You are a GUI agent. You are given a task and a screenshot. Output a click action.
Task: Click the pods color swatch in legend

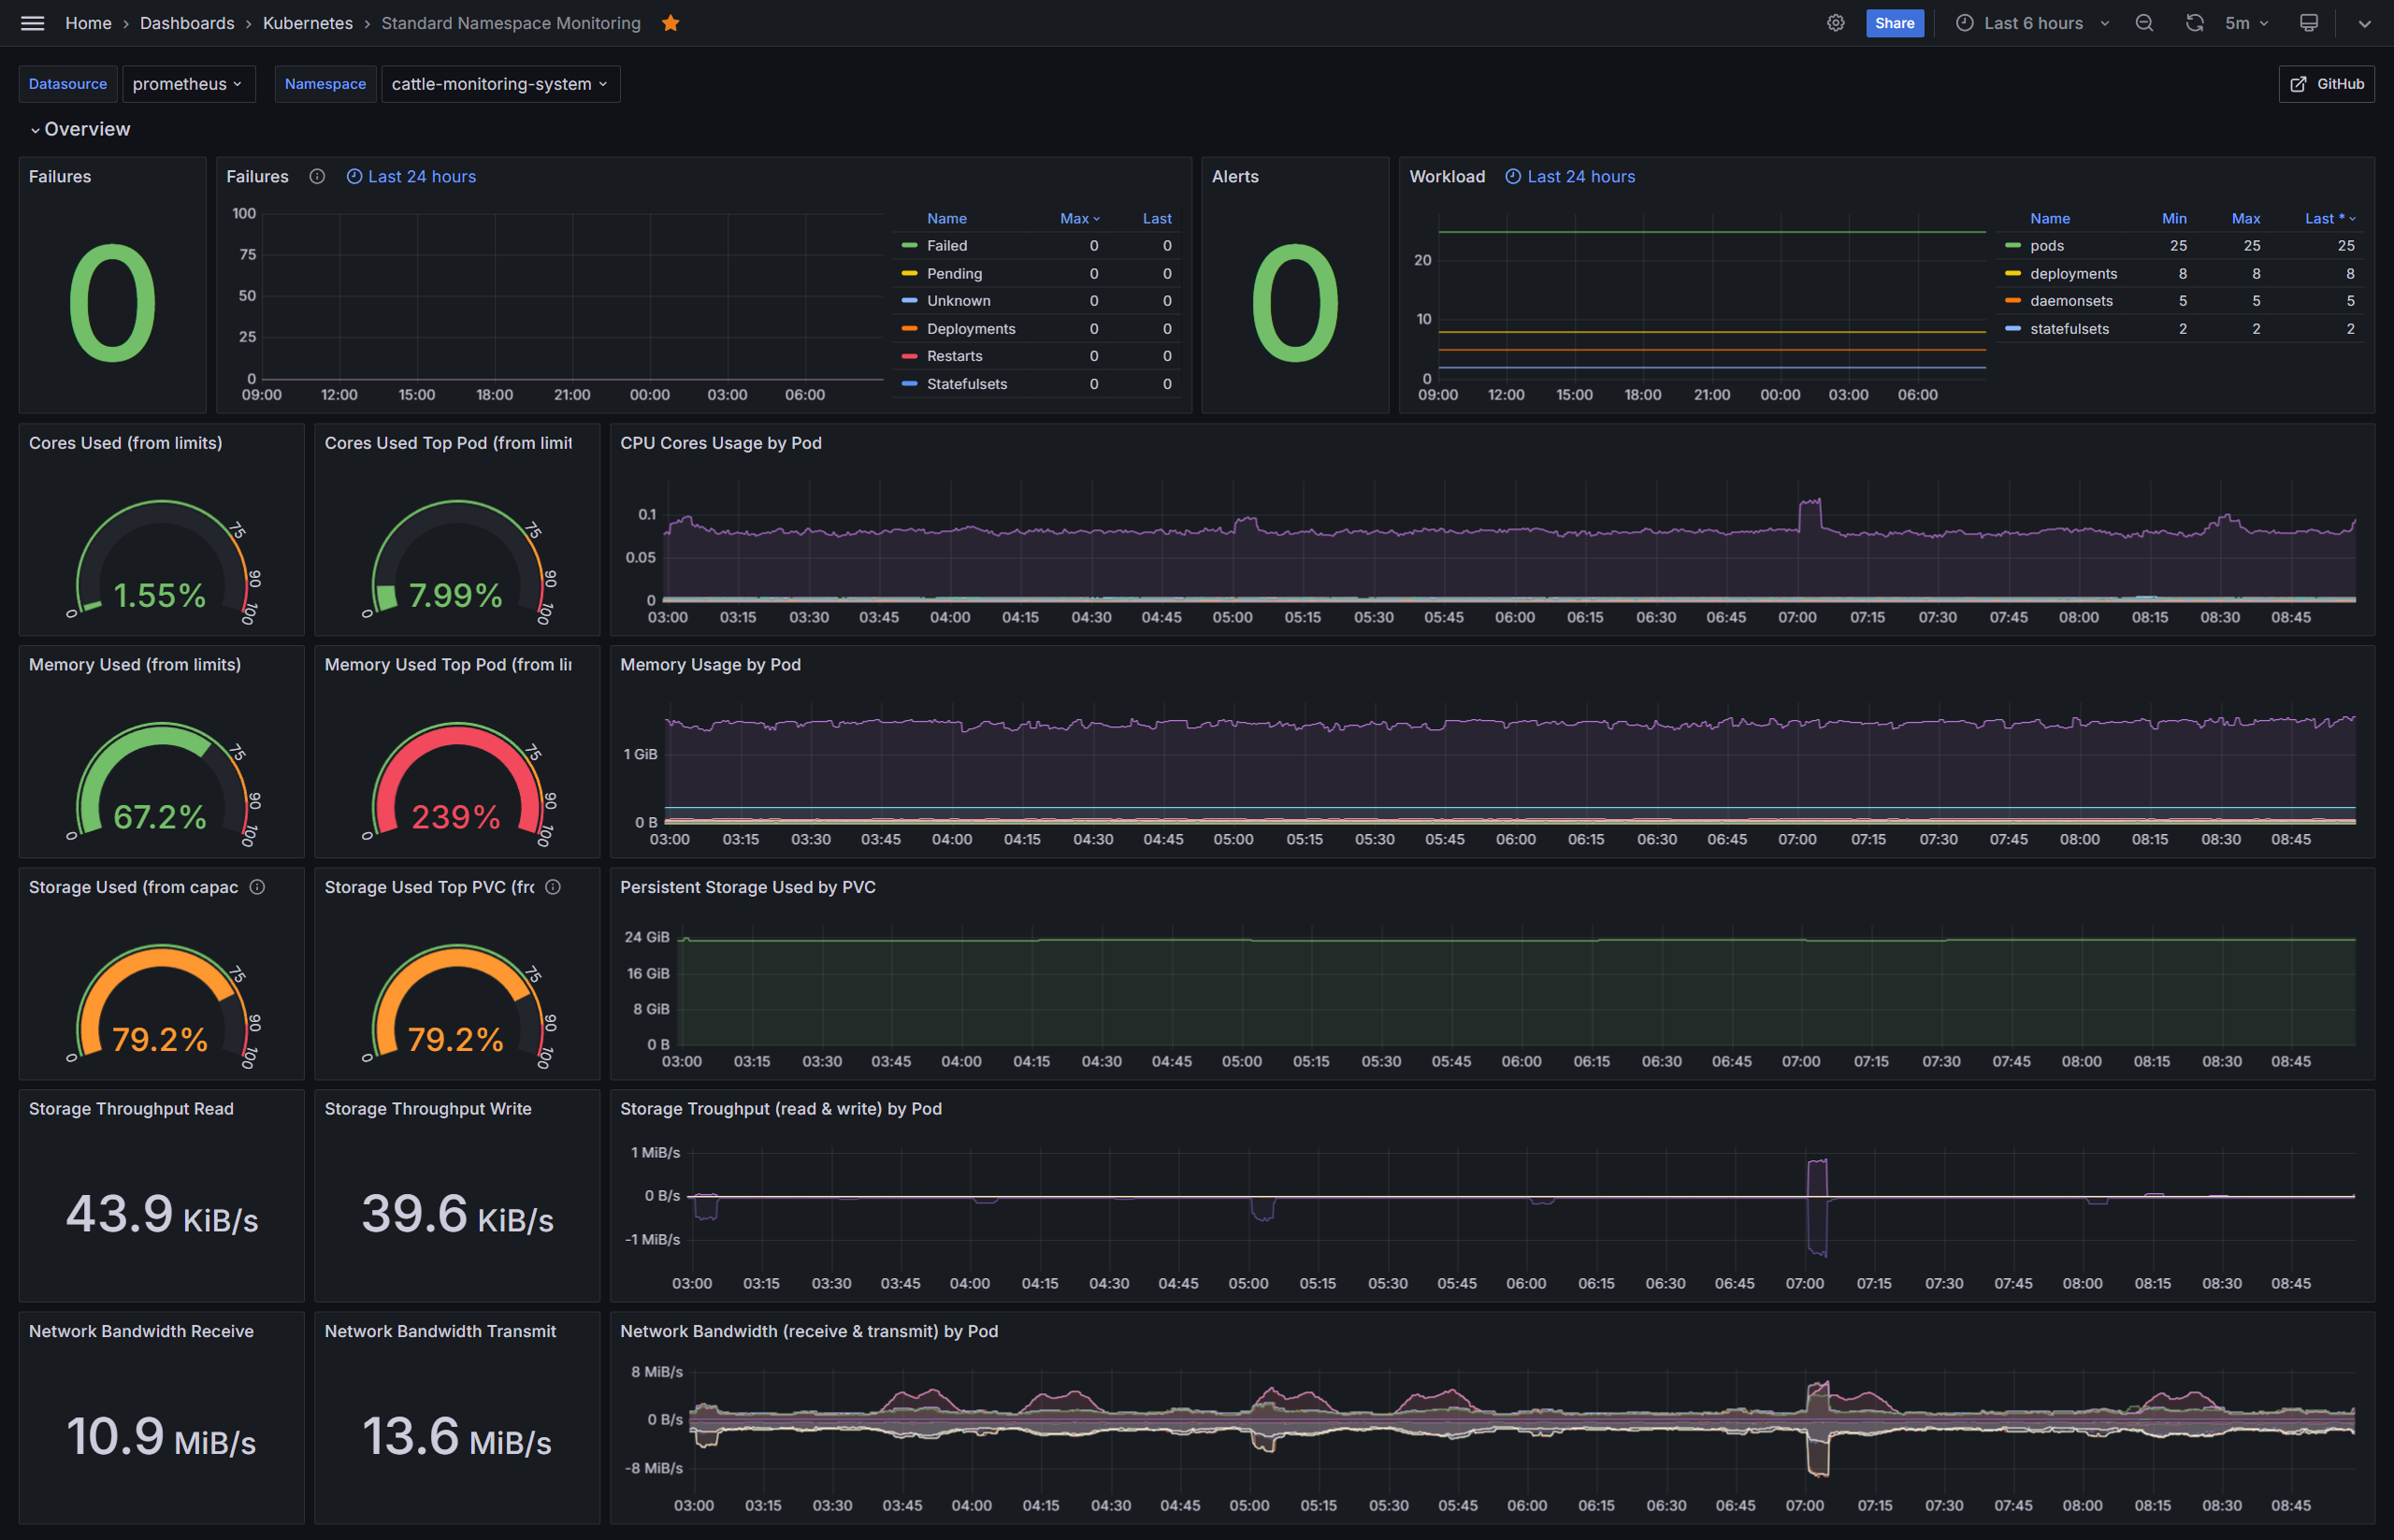pos(2012,246)
